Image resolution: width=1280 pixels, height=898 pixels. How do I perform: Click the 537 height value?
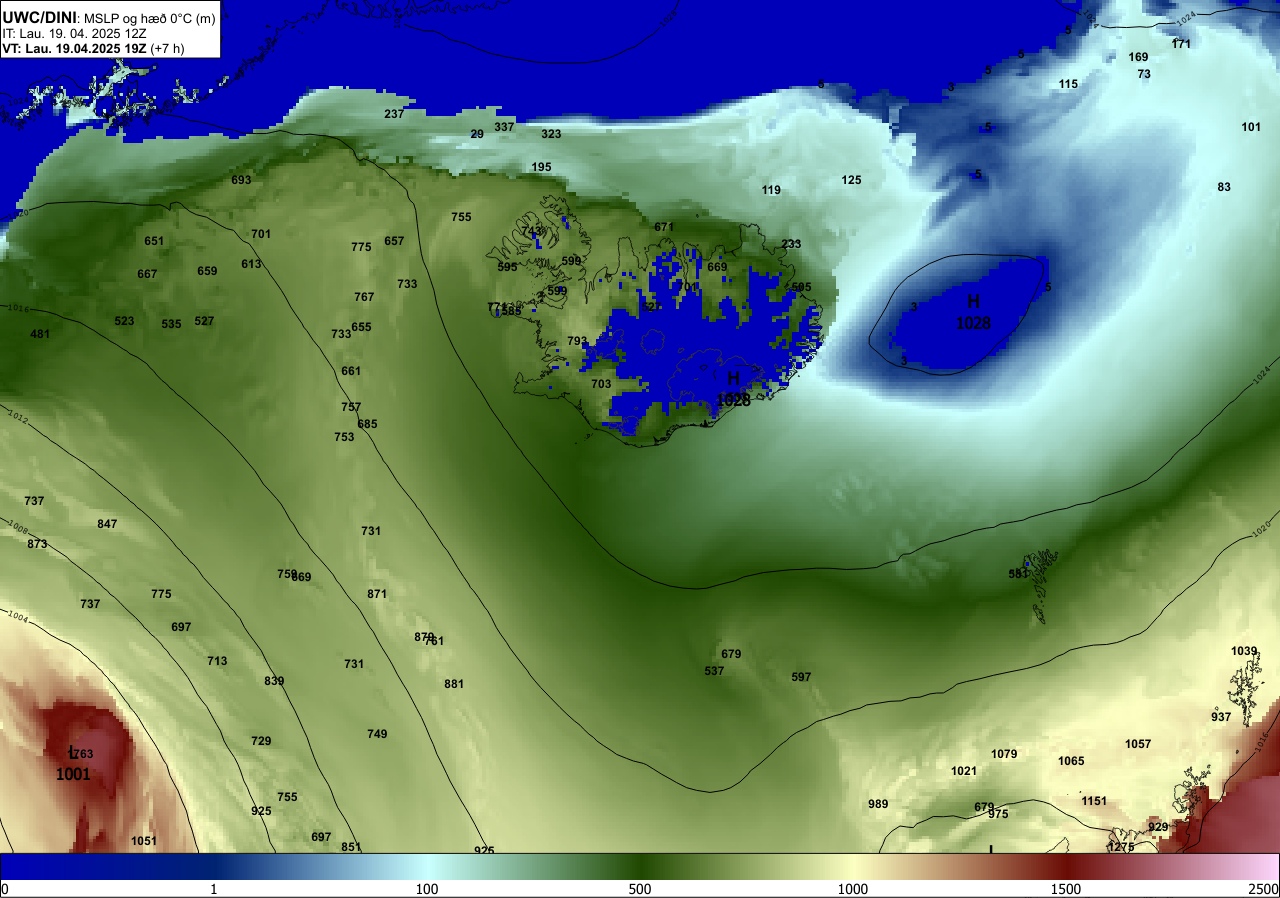coord(714,671)
